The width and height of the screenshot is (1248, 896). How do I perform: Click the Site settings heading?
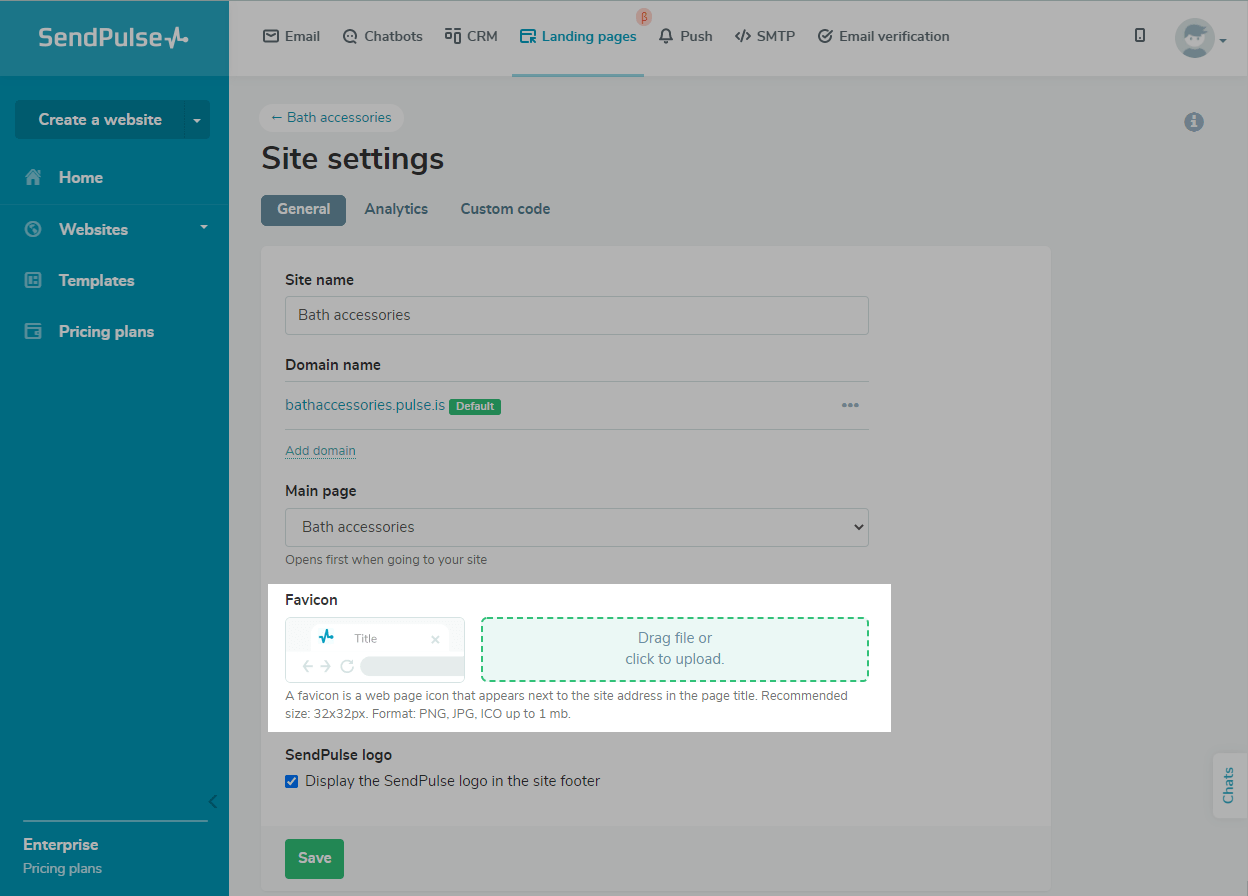[x=352, y=159]
